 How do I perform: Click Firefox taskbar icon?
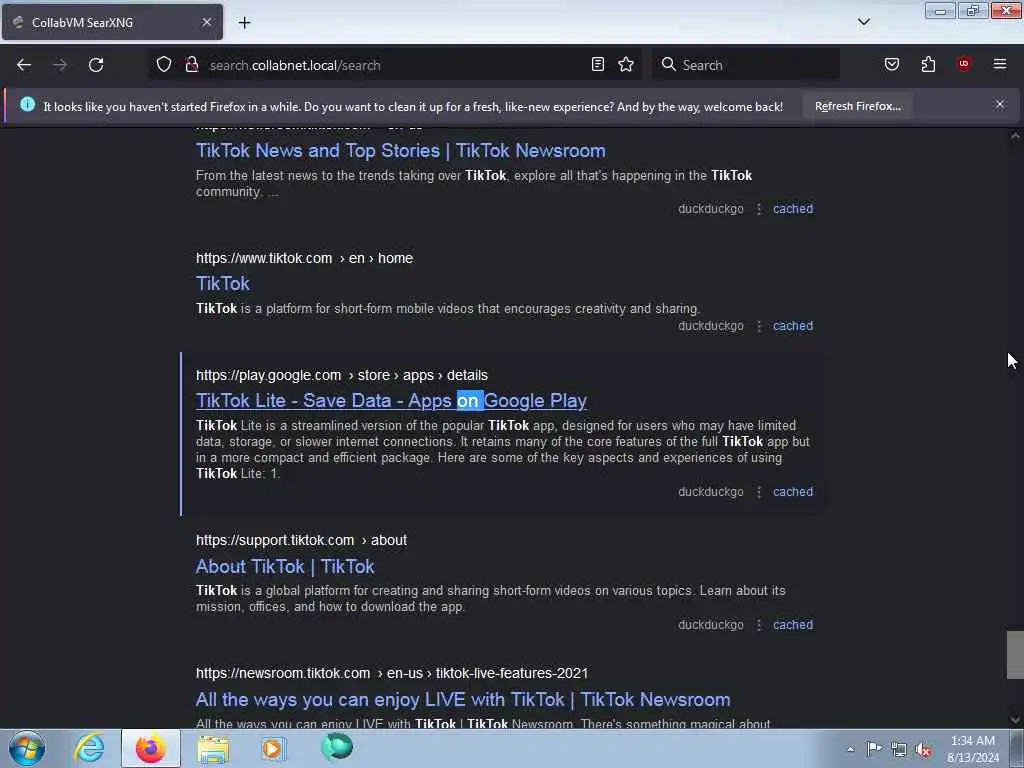(150, 748)
